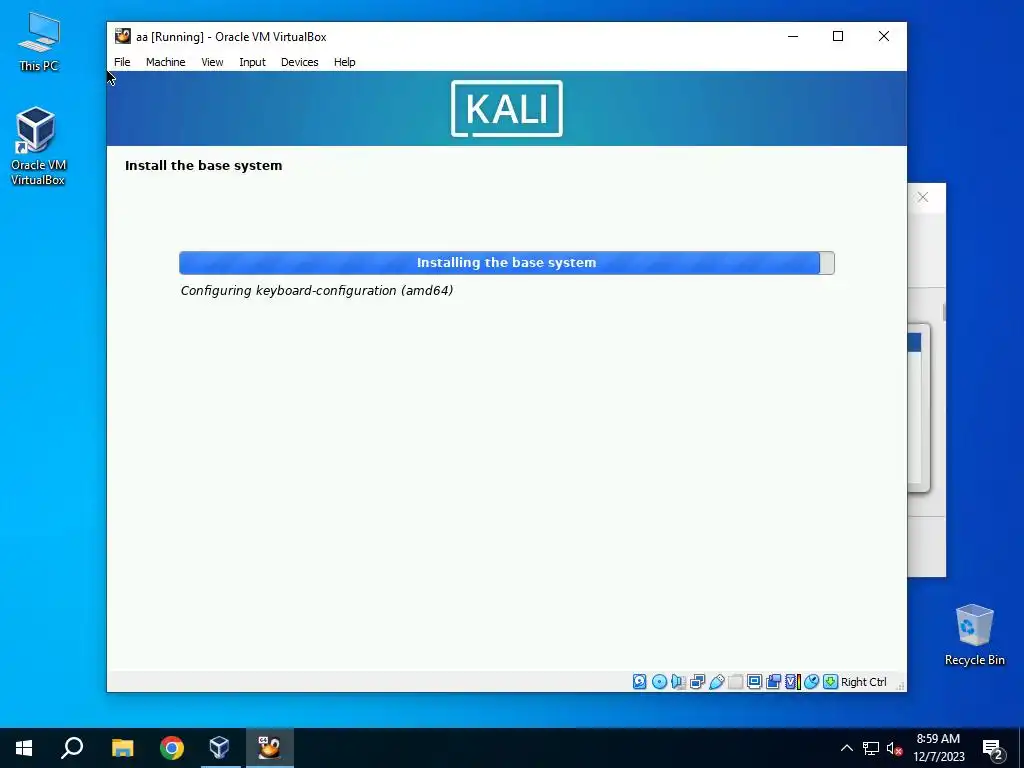Click the recording status icon
This screenshot has width=1024, height=768.
pyautogui.click(x=773, y=682)
